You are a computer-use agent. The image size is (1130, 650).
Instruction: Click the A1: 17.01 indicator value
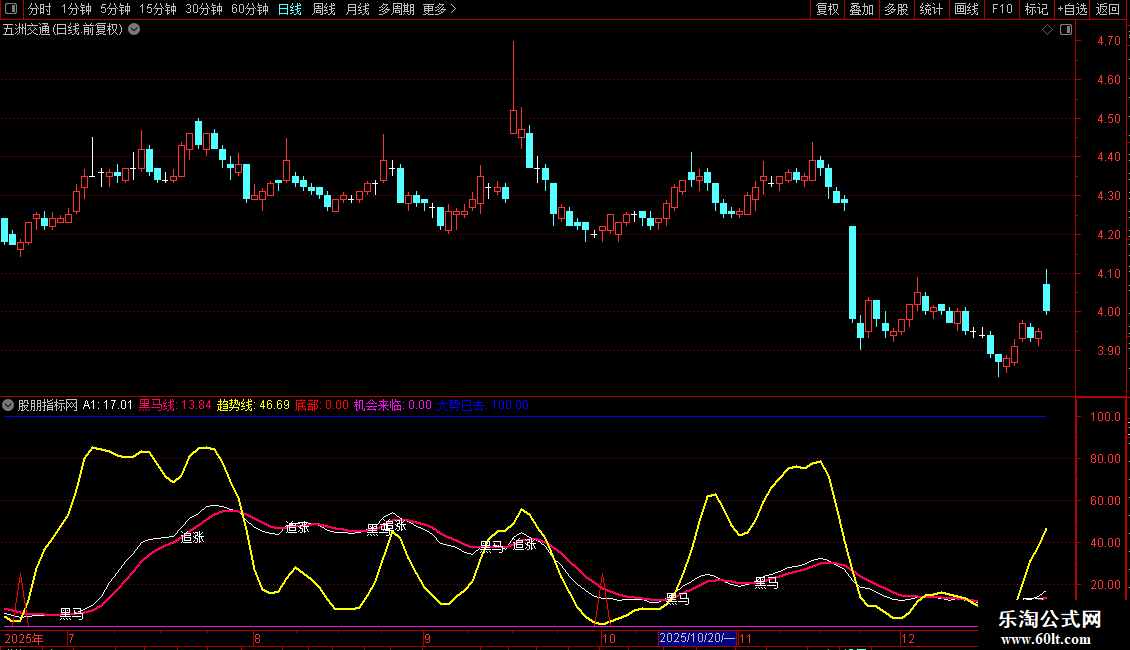coord(107,405)
